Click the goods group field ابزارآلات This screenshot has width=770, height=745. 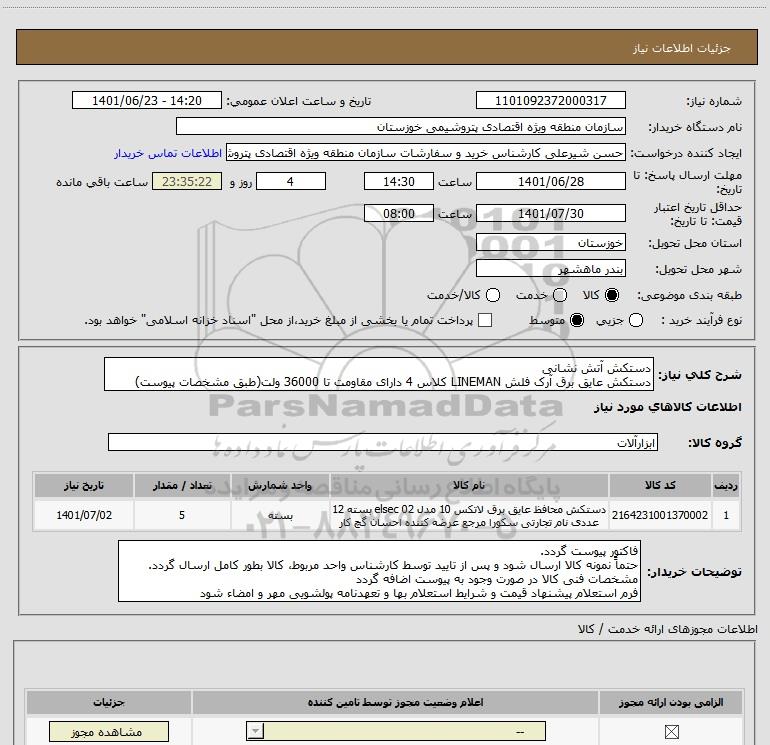[x=383, y=442]
